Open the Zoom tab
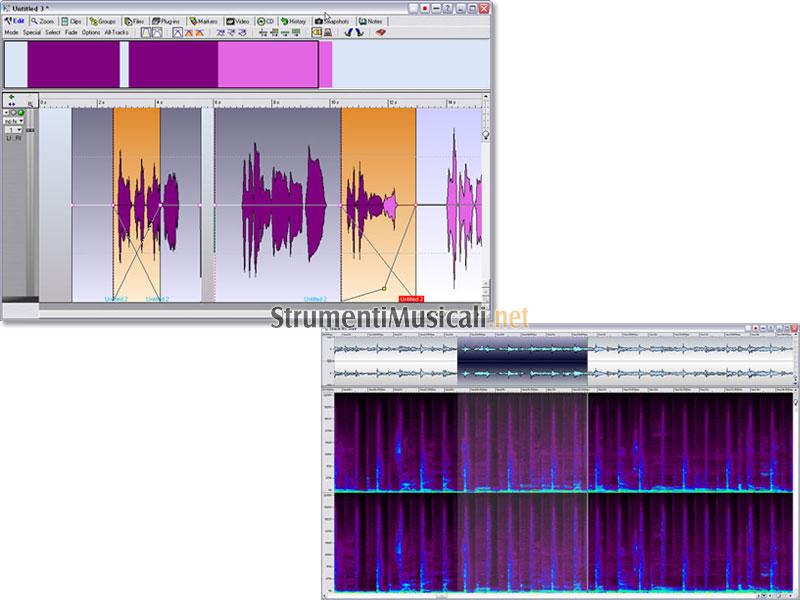This screenshot has width=800, height=600. tap(42, 20)
